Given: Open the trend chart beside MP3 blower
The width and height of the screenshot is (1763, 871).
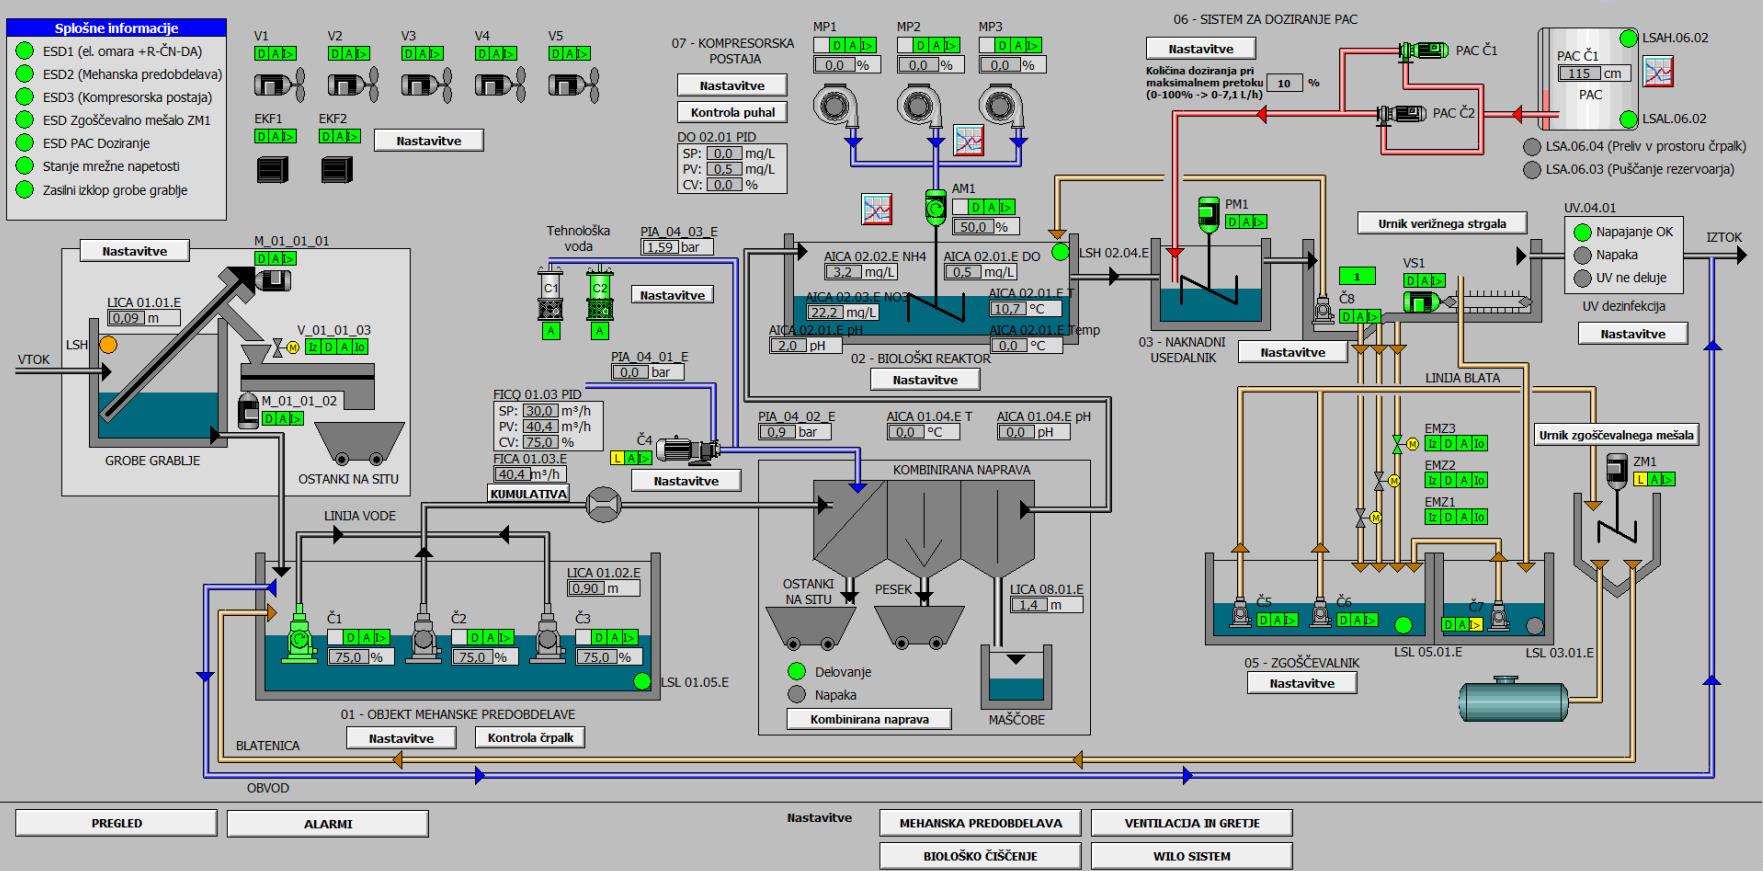Looking at the screenshot, I should (x=968, y=140).
